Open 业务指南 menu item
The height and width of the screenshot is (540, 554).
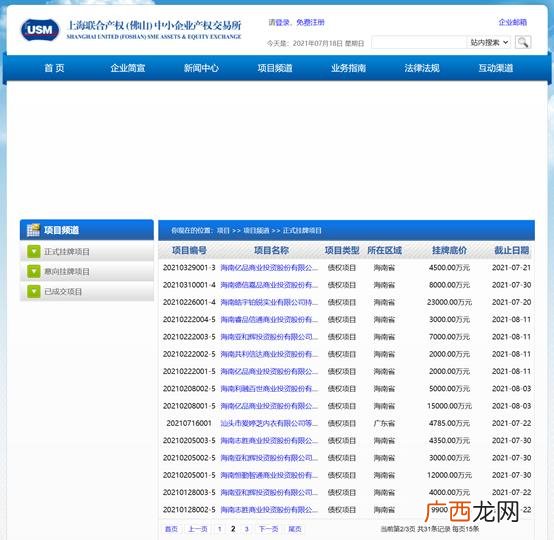click(348, 68)
